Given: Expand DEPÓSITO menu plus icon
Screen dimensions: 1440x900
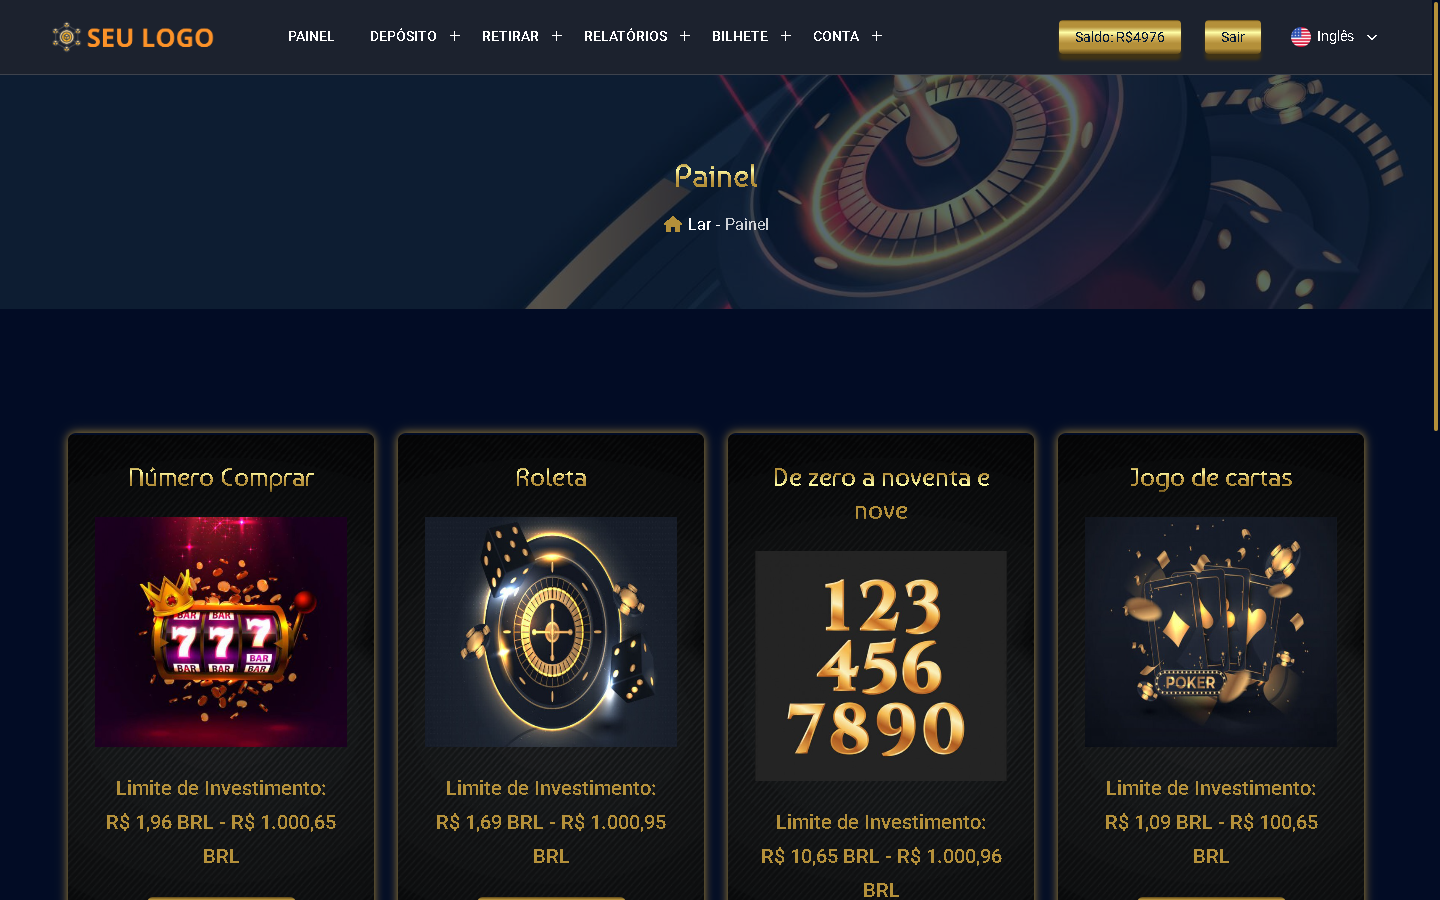Looking at the screenshot, I should [x=454, y=36].
